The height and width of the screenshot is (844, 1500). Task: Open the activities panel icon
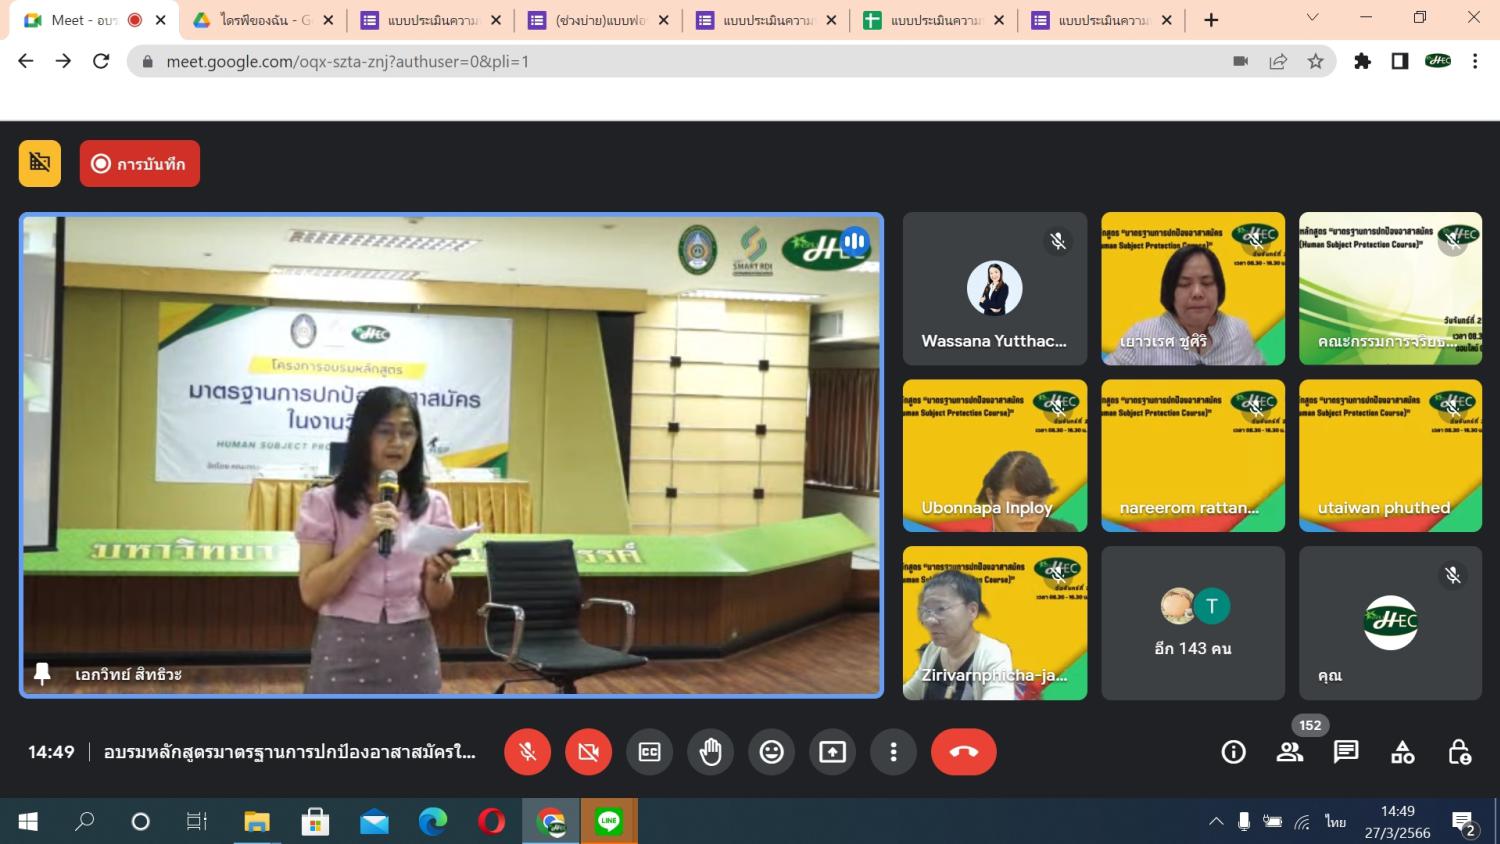[1402, 752]
